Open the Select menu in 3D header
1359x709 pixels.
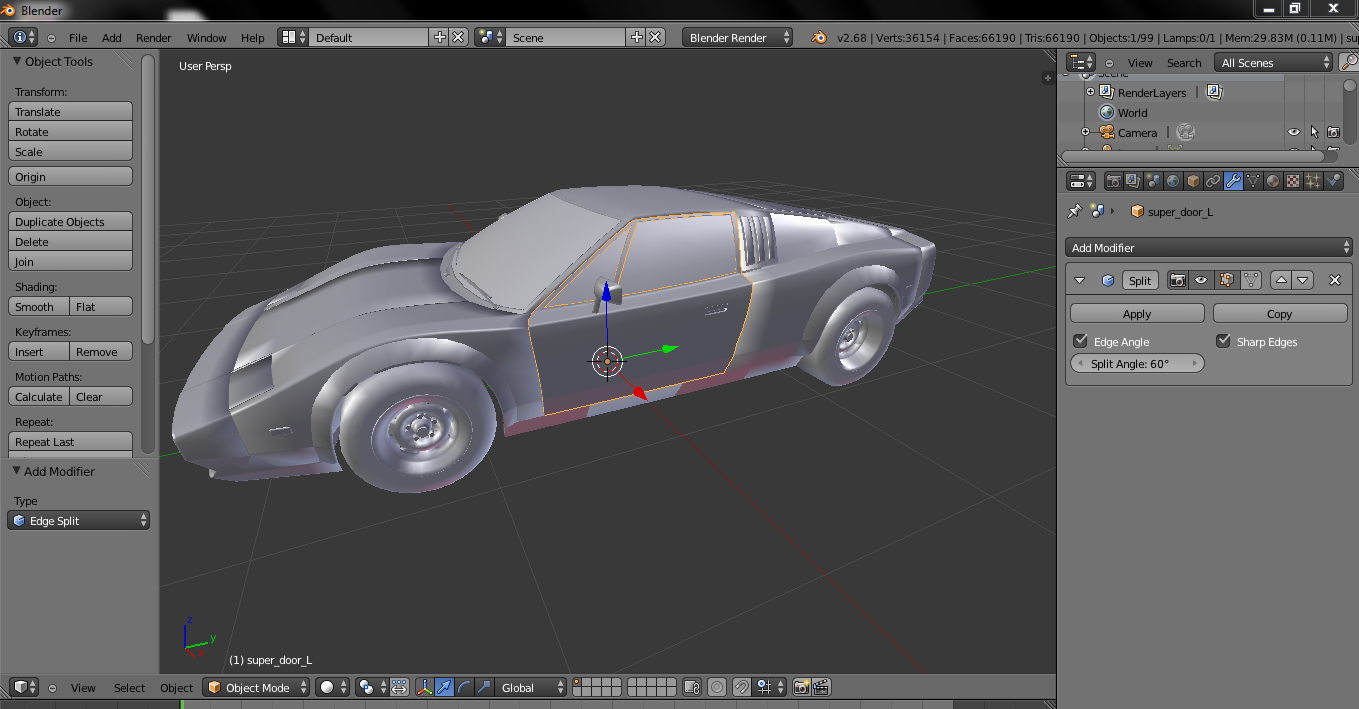[x=130, y=687]
